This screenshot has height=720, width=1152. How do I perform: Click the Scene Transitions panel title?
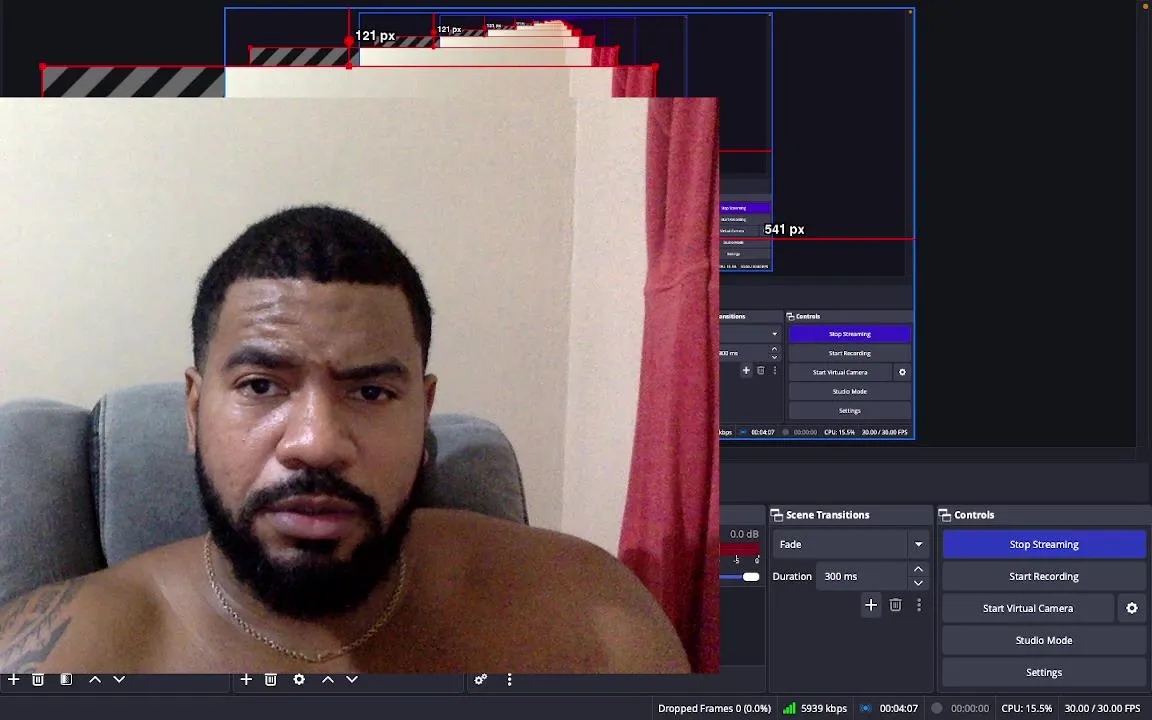pyautogui.click(x=827, y=515)
